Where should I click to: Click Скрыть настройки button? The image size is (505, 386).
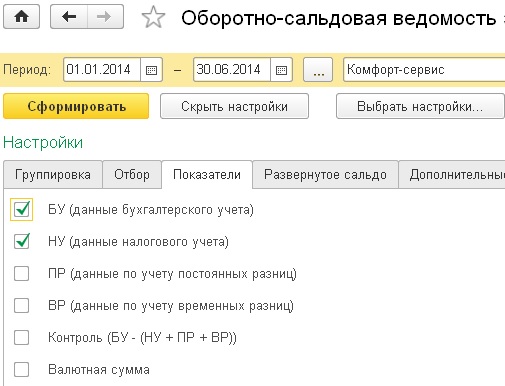click(x=234, y=106)
